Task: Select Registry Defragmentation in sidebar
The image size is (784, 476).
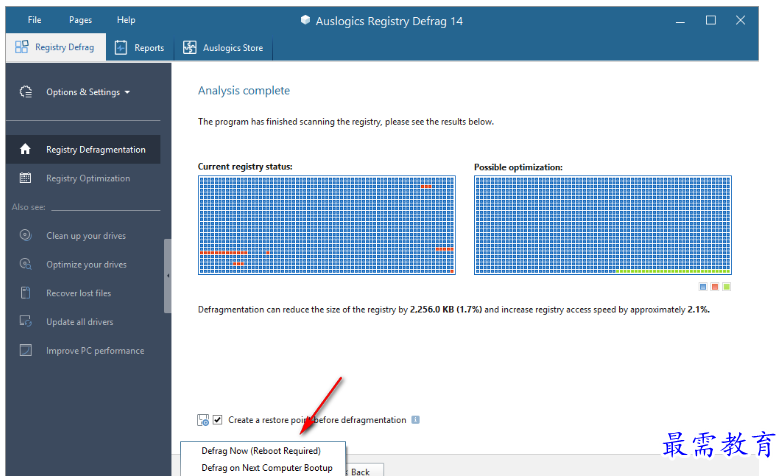Action: coord(83,150)
